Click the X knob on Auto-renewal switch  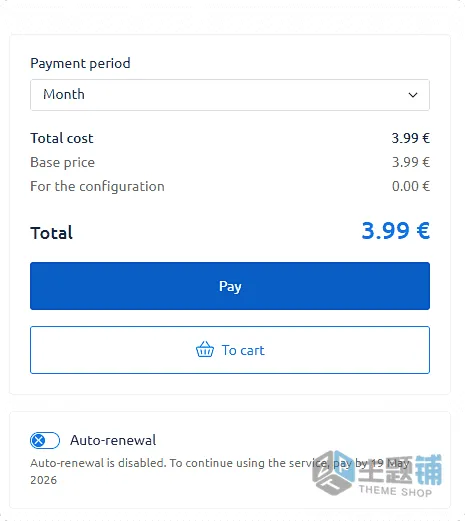click(39, 440)
